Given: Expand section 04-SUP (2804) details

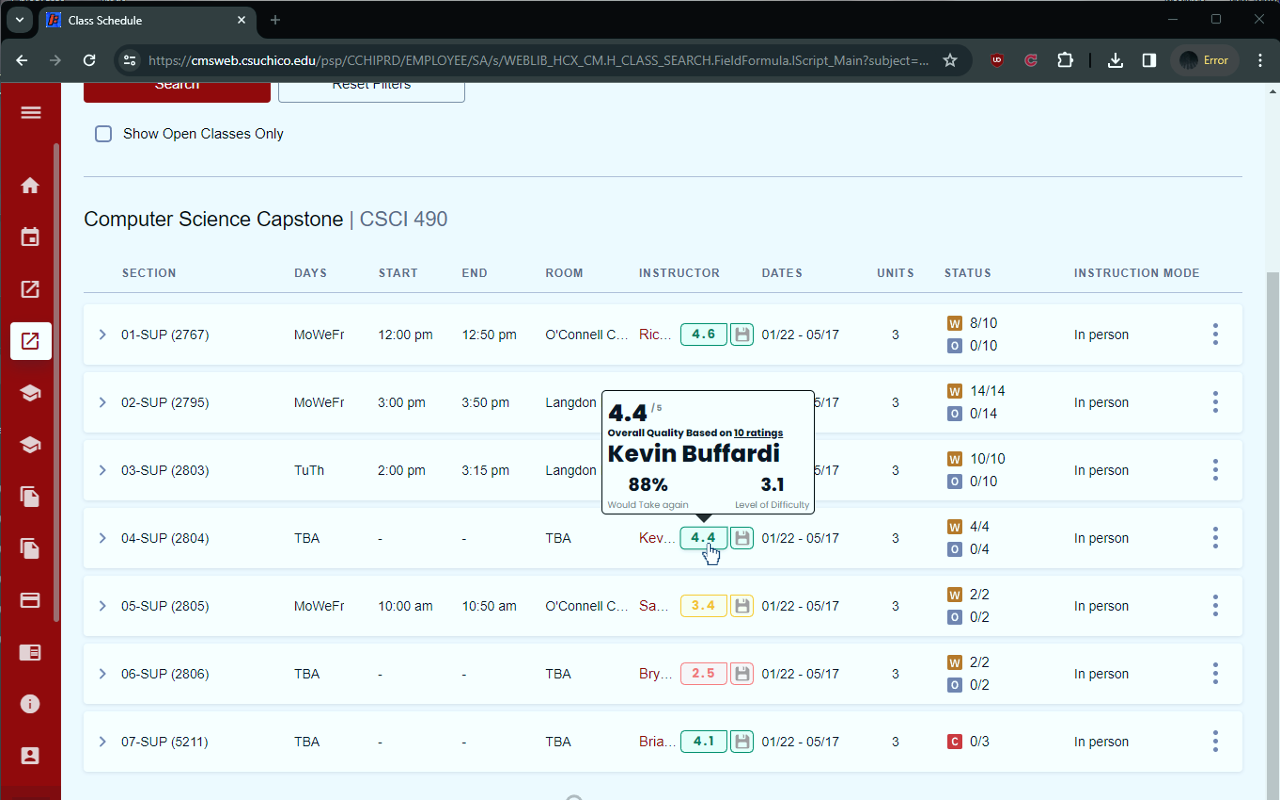Looking at the screenshot, I should [102, 538].
